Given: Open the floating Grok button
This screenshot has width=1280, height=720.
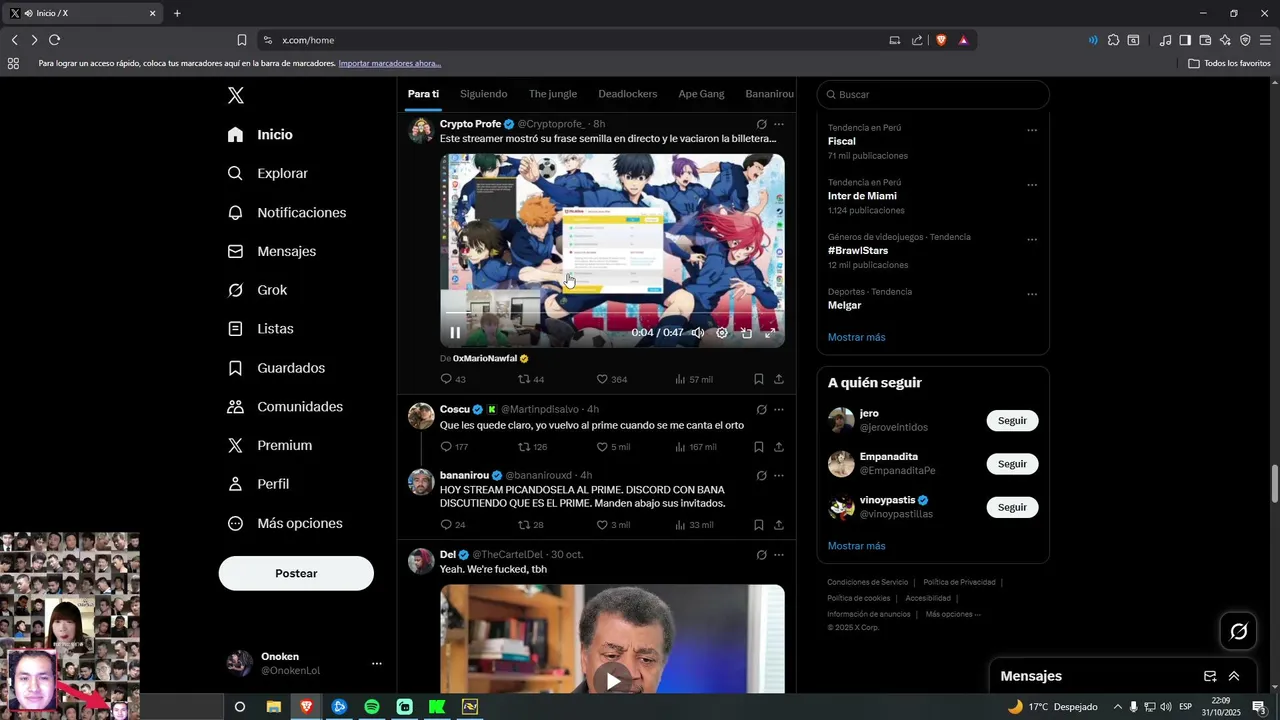Looking at the screenshot, I should point(1238,631).
